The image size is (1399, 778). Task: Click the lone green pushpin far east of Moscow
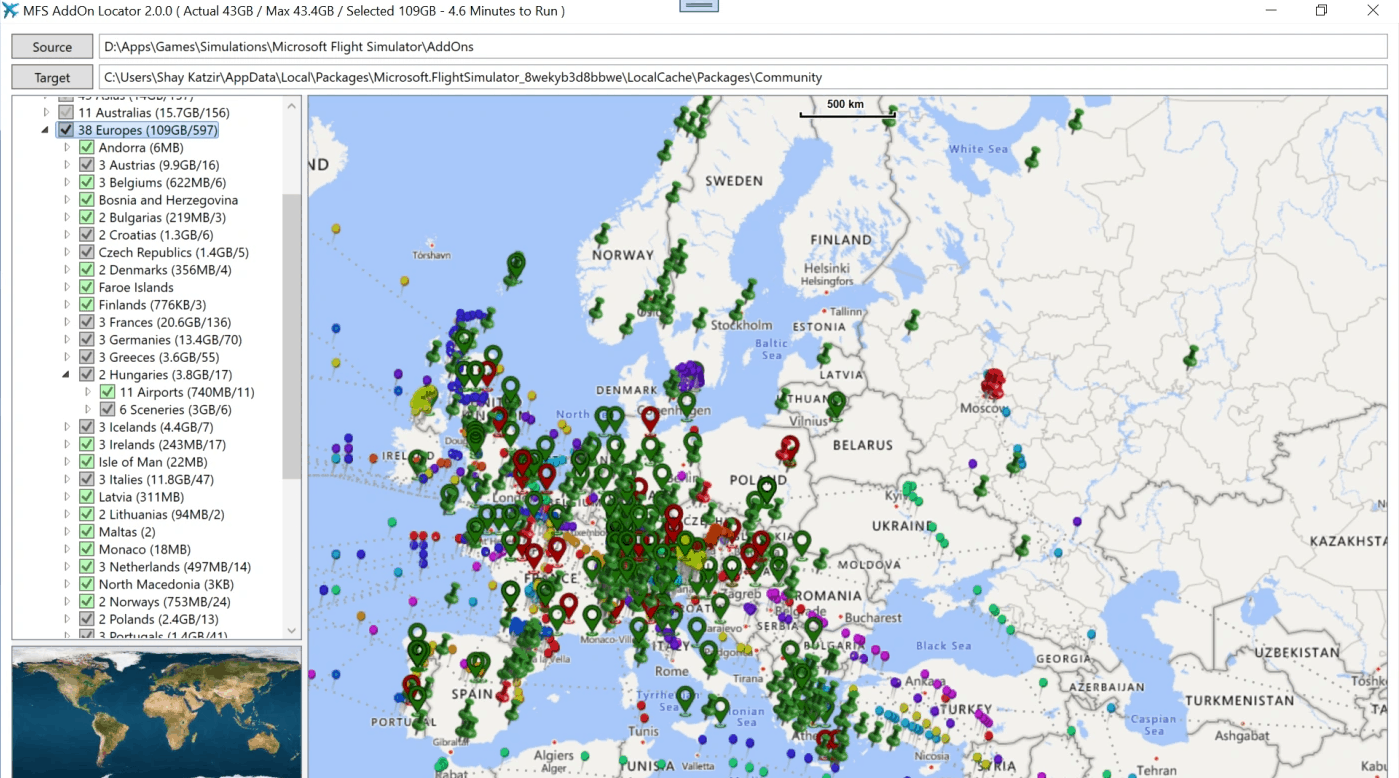pos(1190,355)
